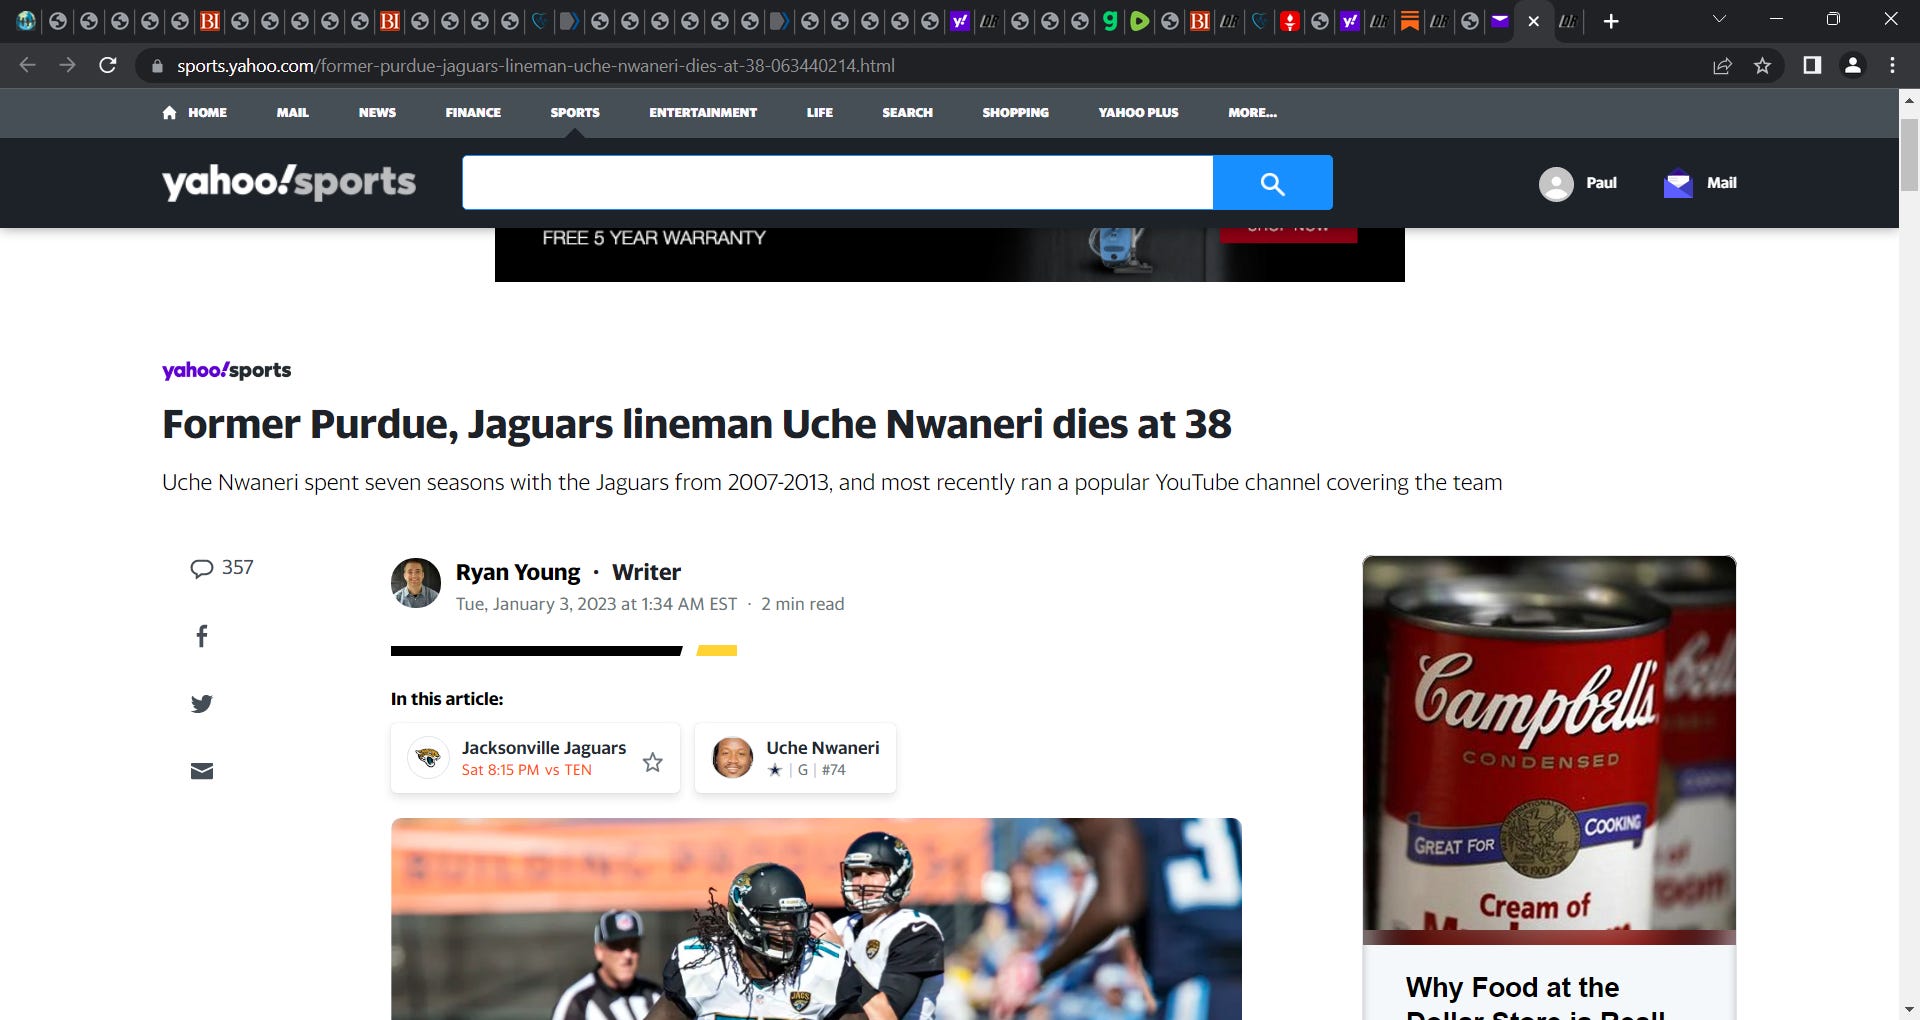Open YAHOO PLUS in top navigation
Image resolution: width=1920 pixels, height=1020 pixels.
1138,113
